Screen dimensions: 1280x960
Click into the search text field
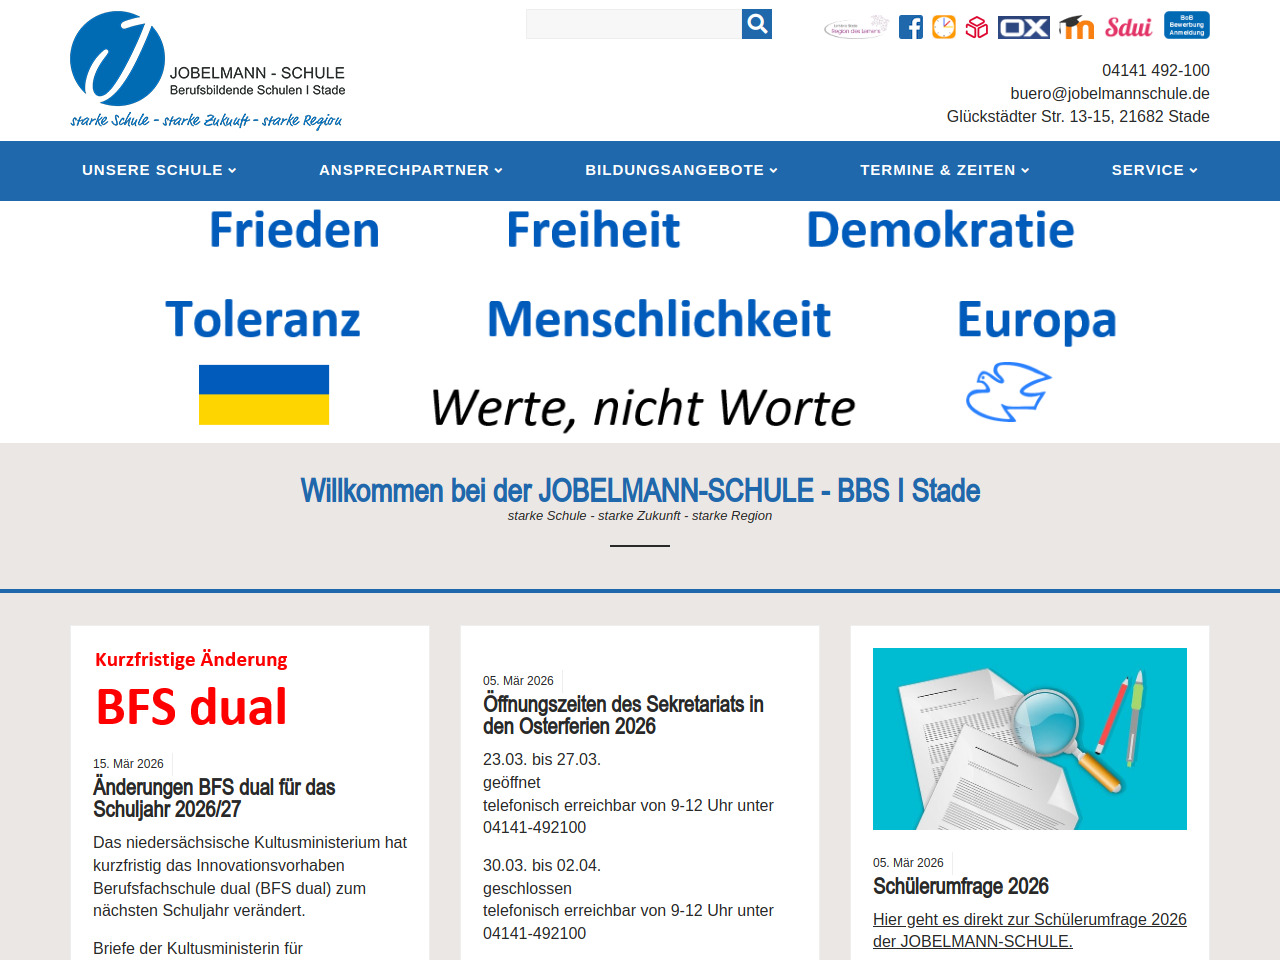[633, 24]
